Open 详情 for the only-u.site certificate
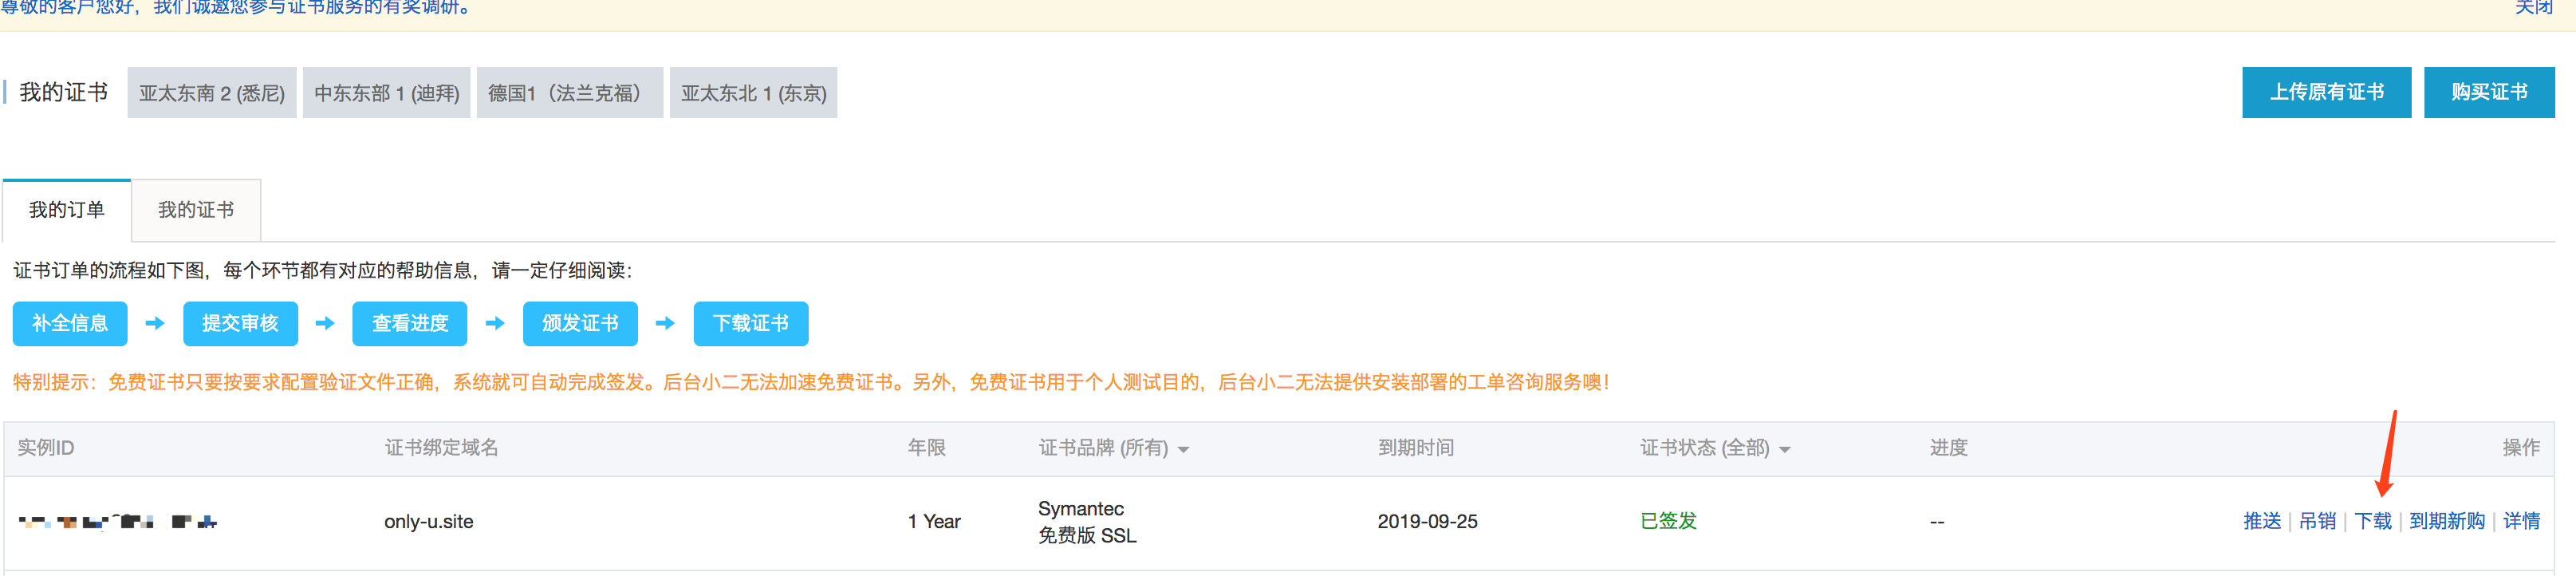2576x576 pixels. 2520,521
